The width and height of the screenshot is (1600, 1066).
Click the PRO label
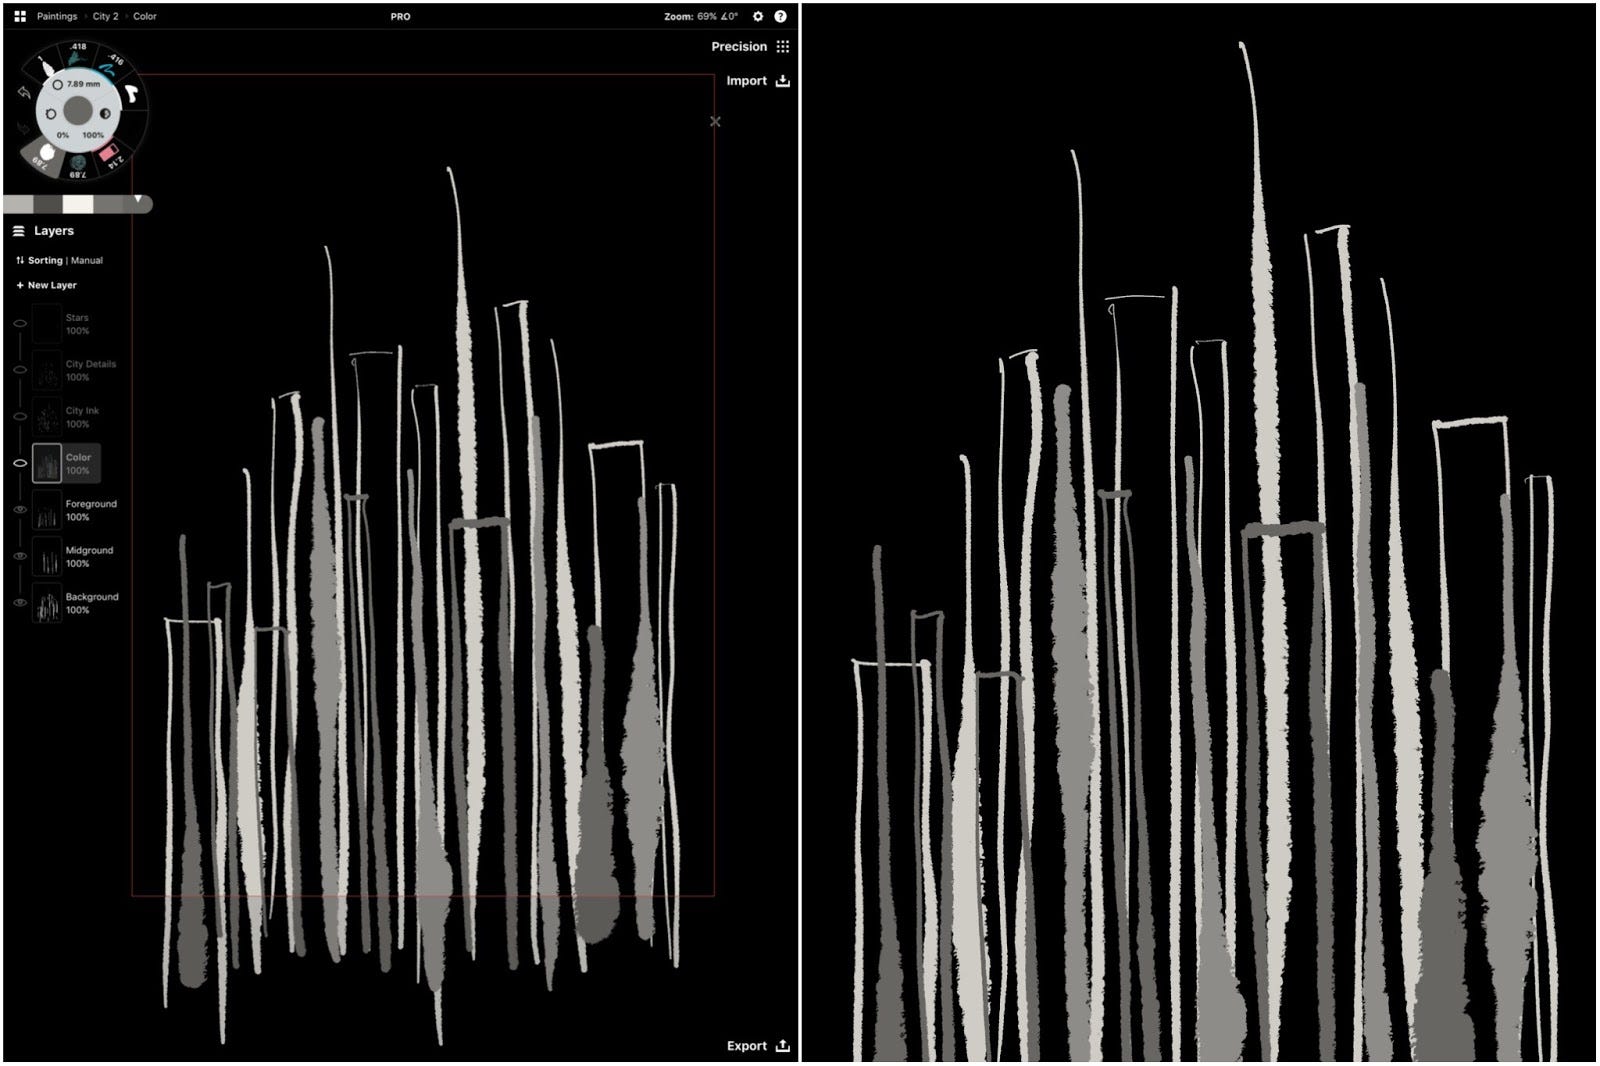click(400, 16)
